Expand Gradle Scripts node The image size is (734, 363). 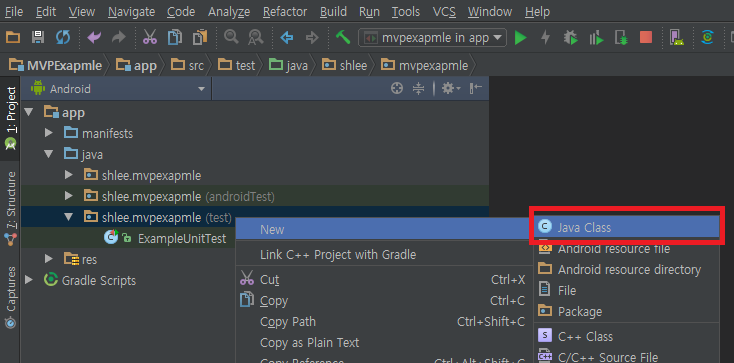pos(29,280)
